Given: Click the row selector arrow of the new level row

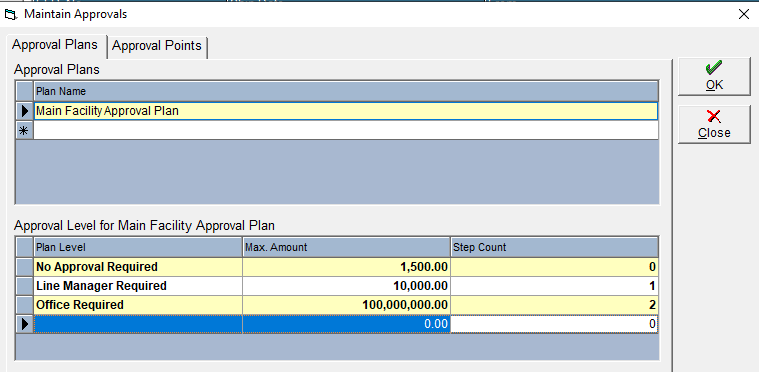Looking at the screenshot, I should (25, 324).
